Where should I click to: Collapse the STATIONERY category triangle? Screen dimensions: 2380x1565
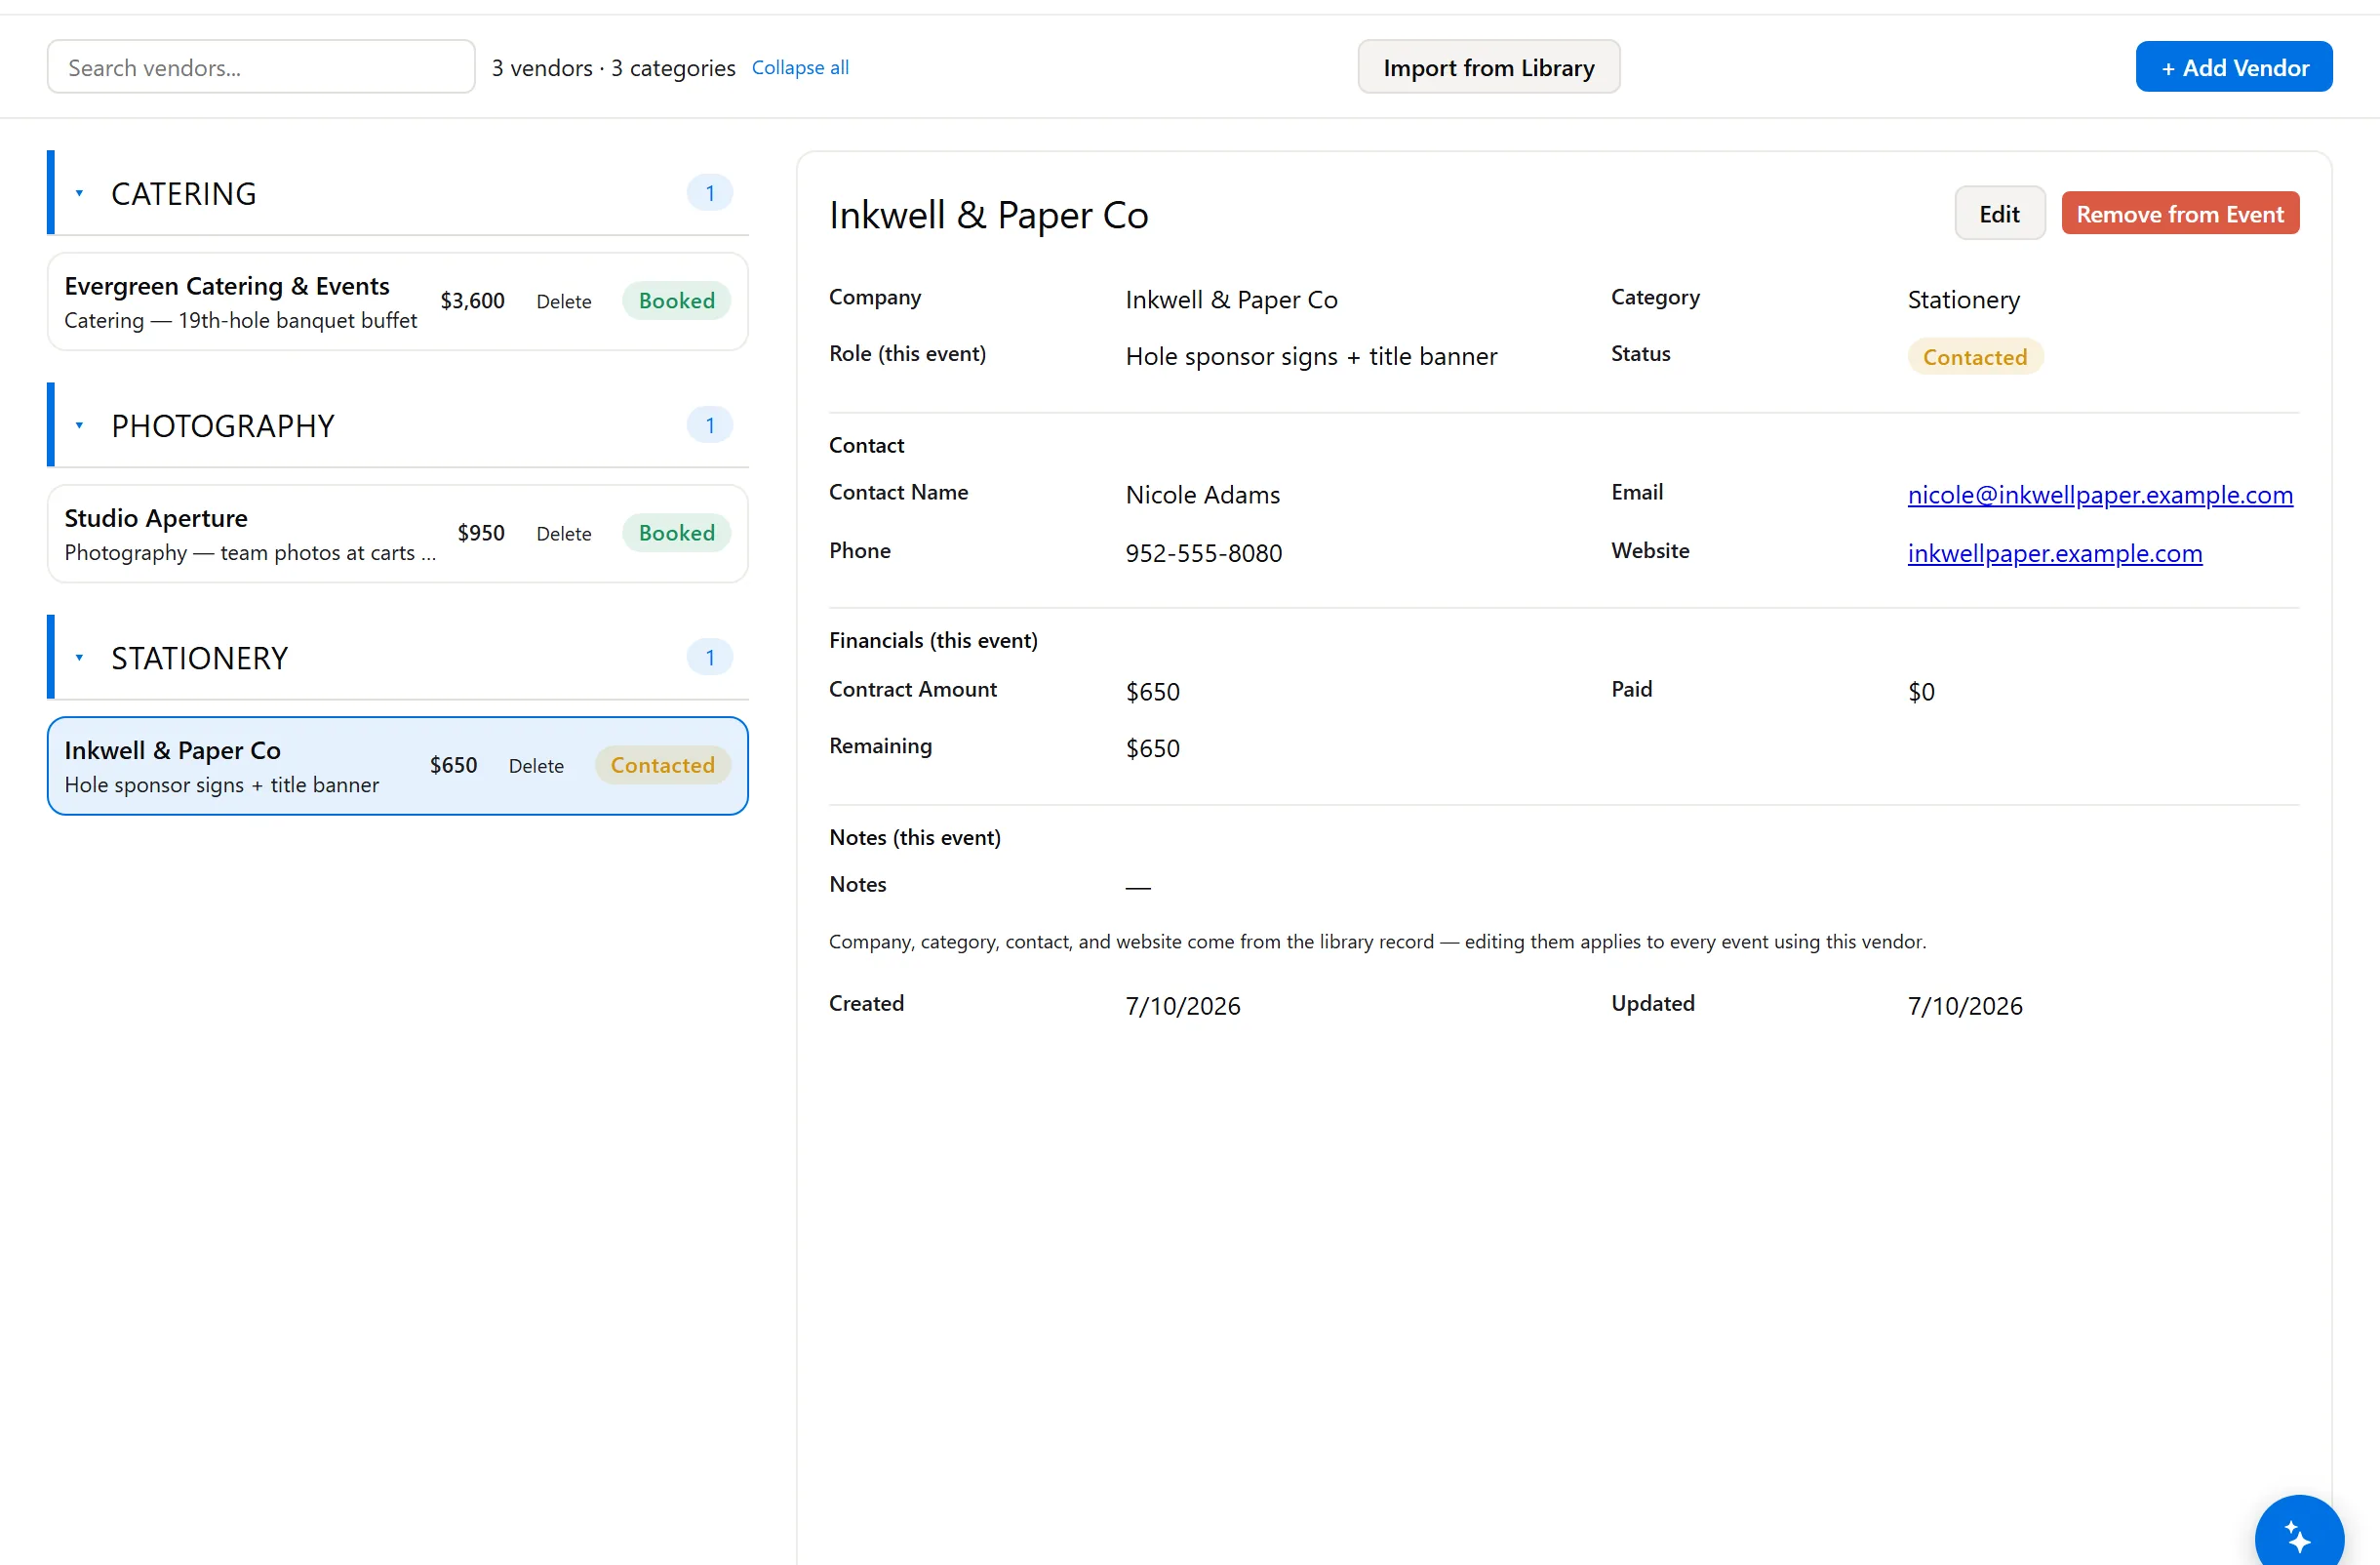pos(79,657)
